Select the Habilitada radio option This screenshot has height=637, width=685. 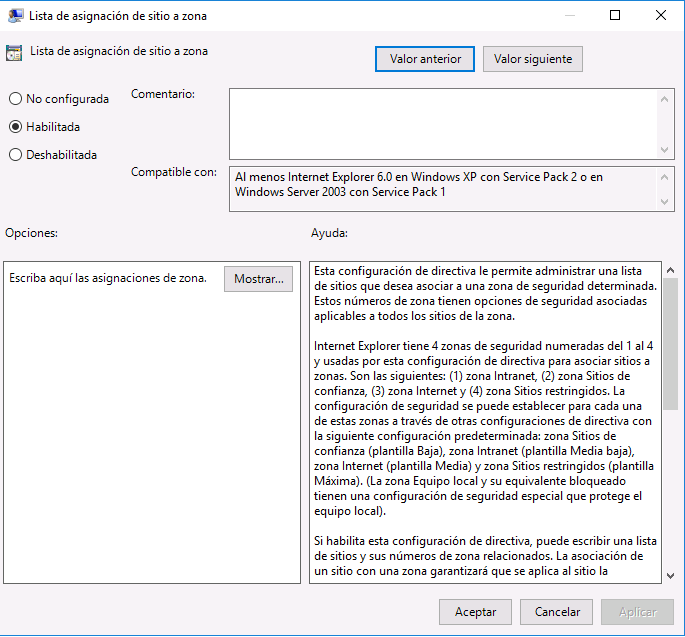coord(15,127)
